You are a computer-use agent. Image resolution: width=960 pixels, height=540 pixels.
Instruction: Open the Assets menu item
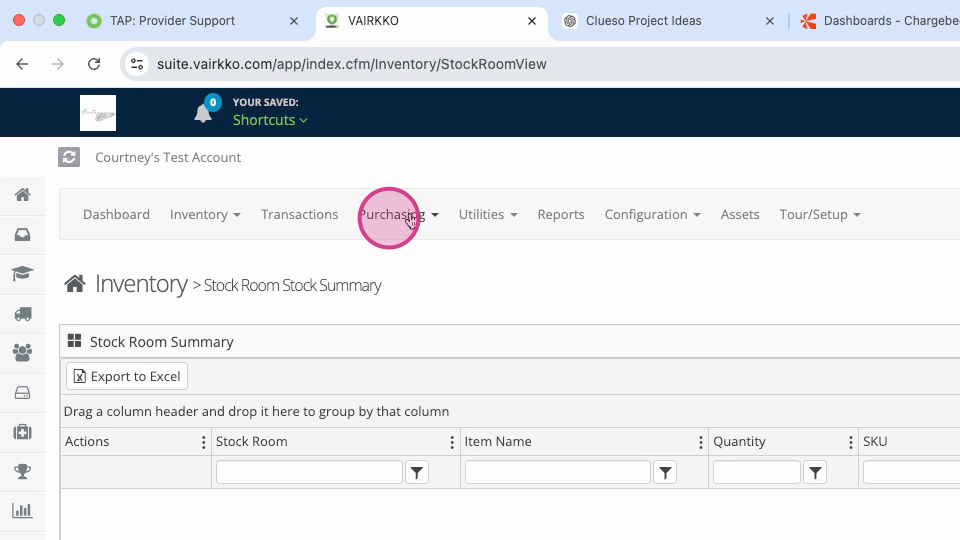click(740, 214)
